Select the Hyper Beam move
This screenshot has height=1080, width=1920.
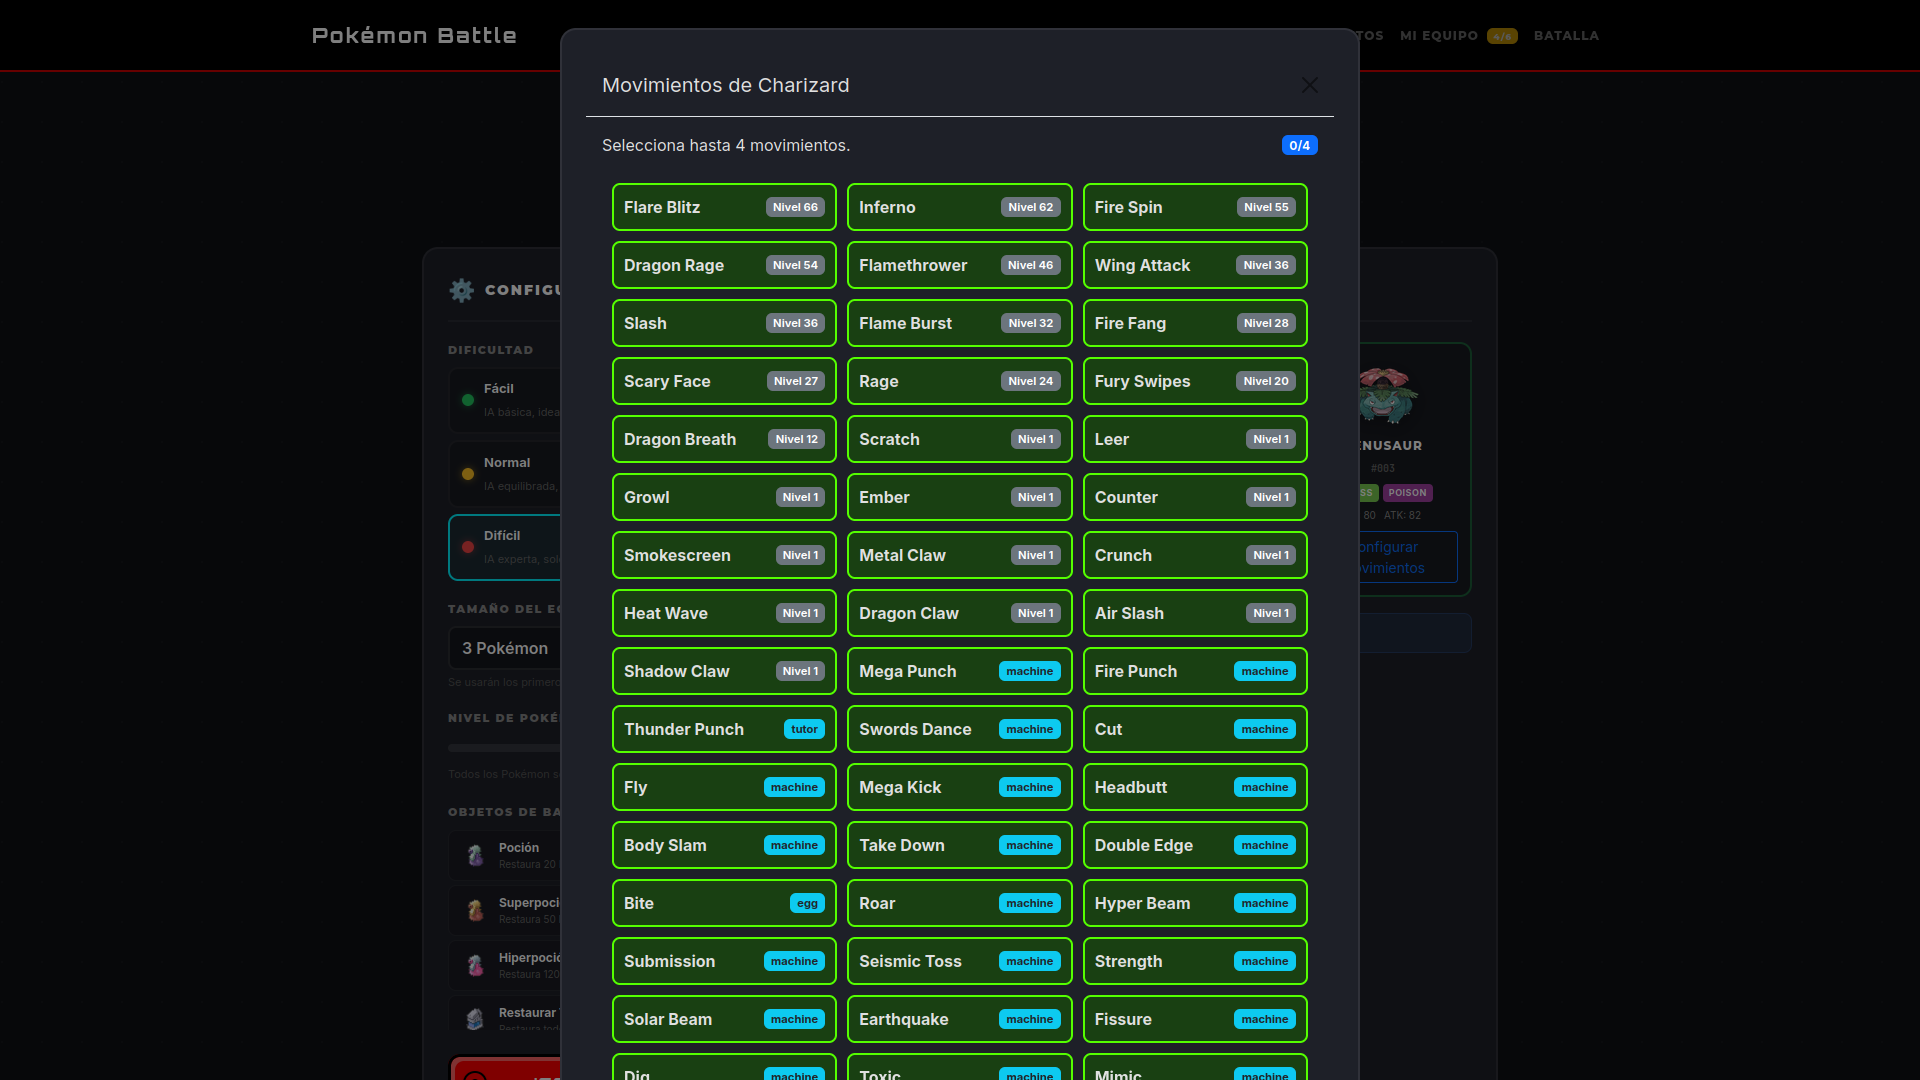click(1195, 903)
